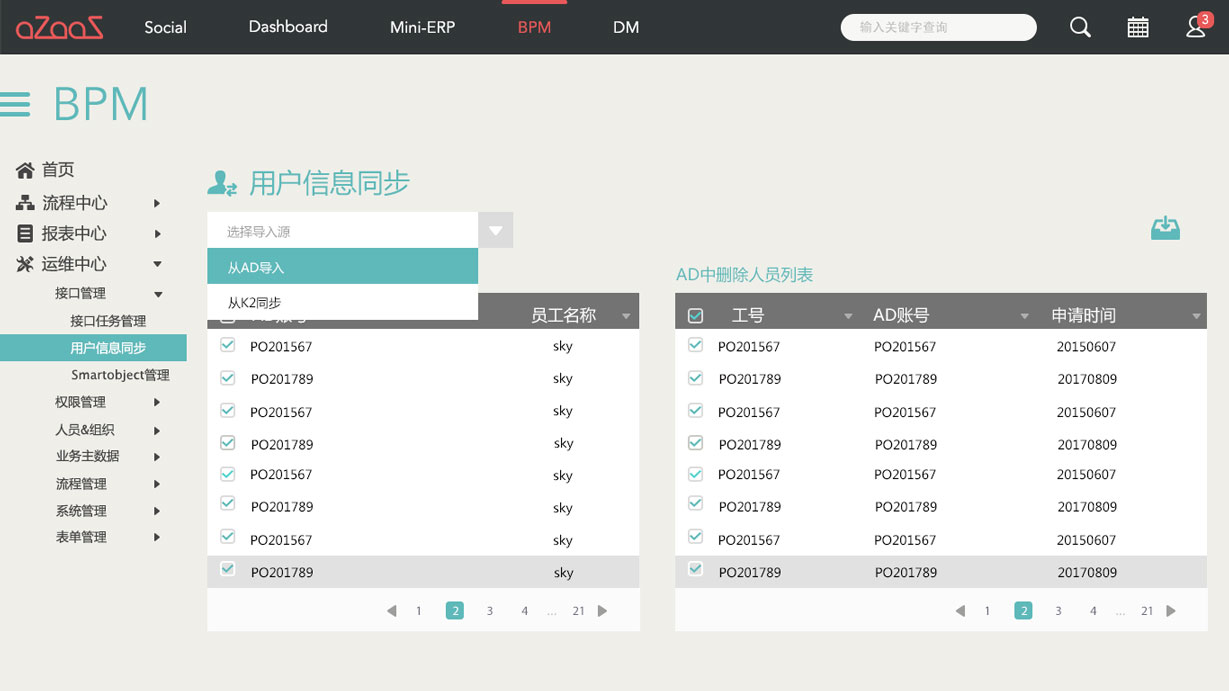Switch to BPM tab
Screen dimensions: 1229x691
534,27
